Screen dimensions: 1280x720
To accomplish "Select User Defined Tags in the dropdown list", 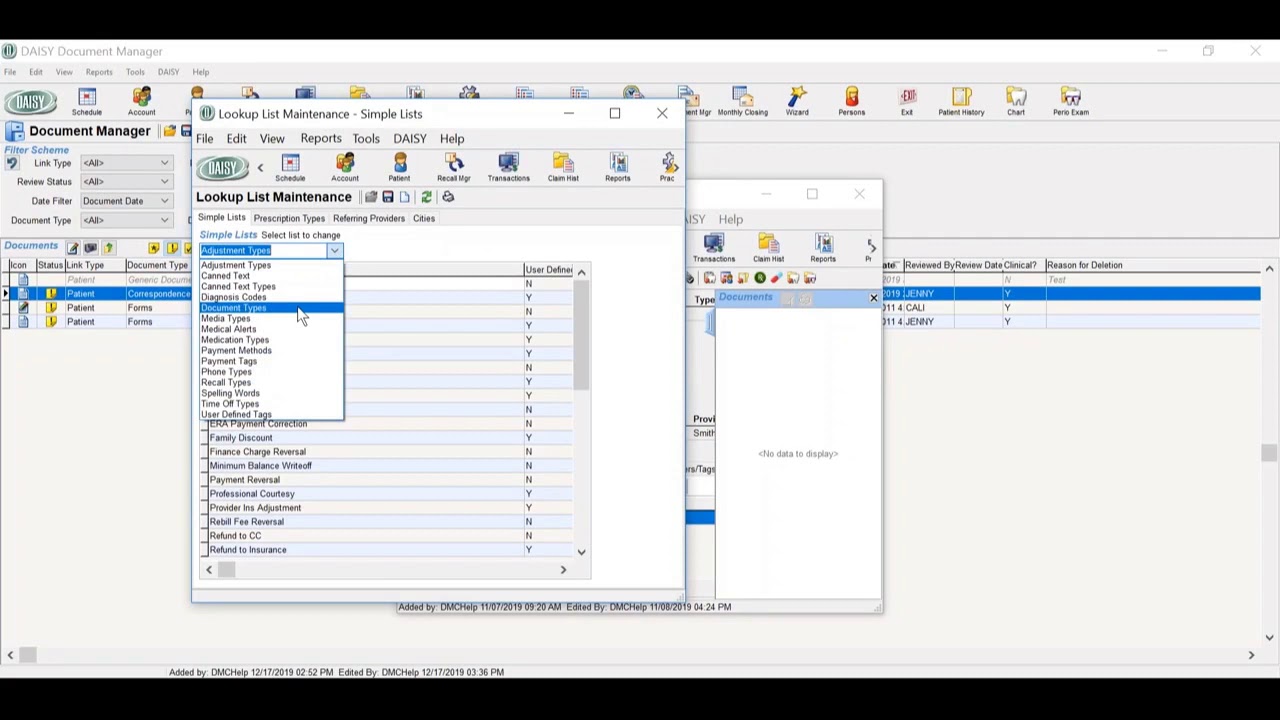I will (270, 414).
